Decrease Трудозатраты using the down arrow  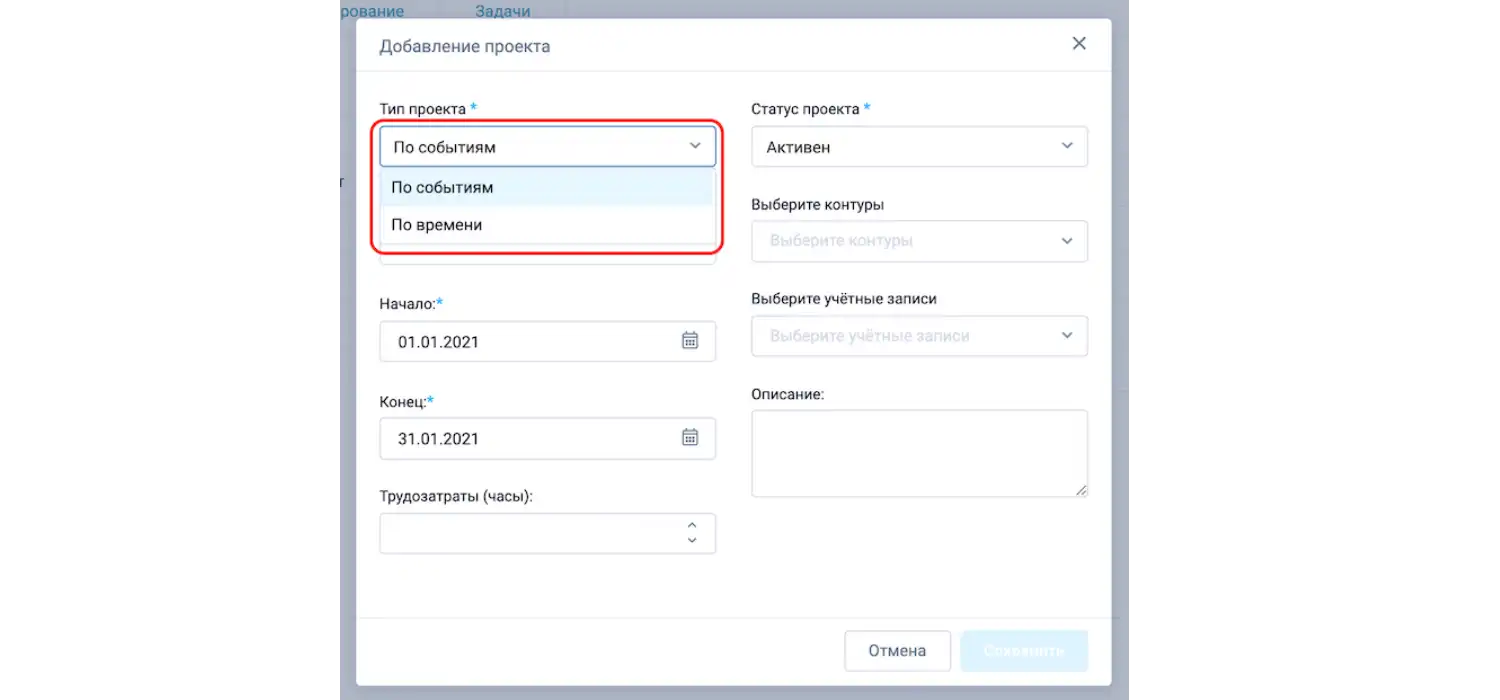pos(691,540)
